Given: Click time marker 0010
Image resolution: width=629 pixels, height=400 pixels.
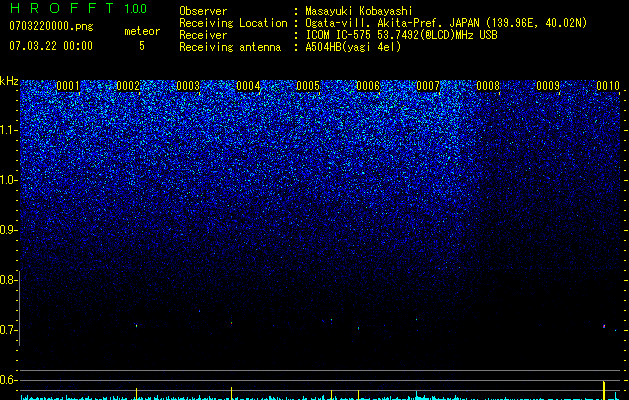Looking at the screenshot, I should [608, 86].
